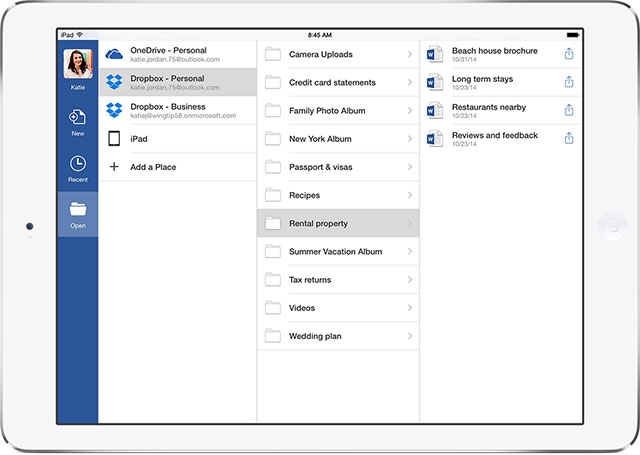This screenshot has width=640, height=455.
Task: Choose Dropbox - Business location icon
Action: (114, 110)
